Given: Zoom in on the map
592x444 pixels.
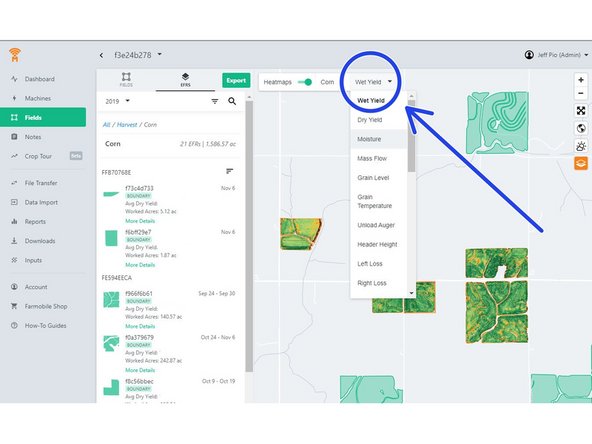Looking at the screenshot, I should click(x=581, y=80).
